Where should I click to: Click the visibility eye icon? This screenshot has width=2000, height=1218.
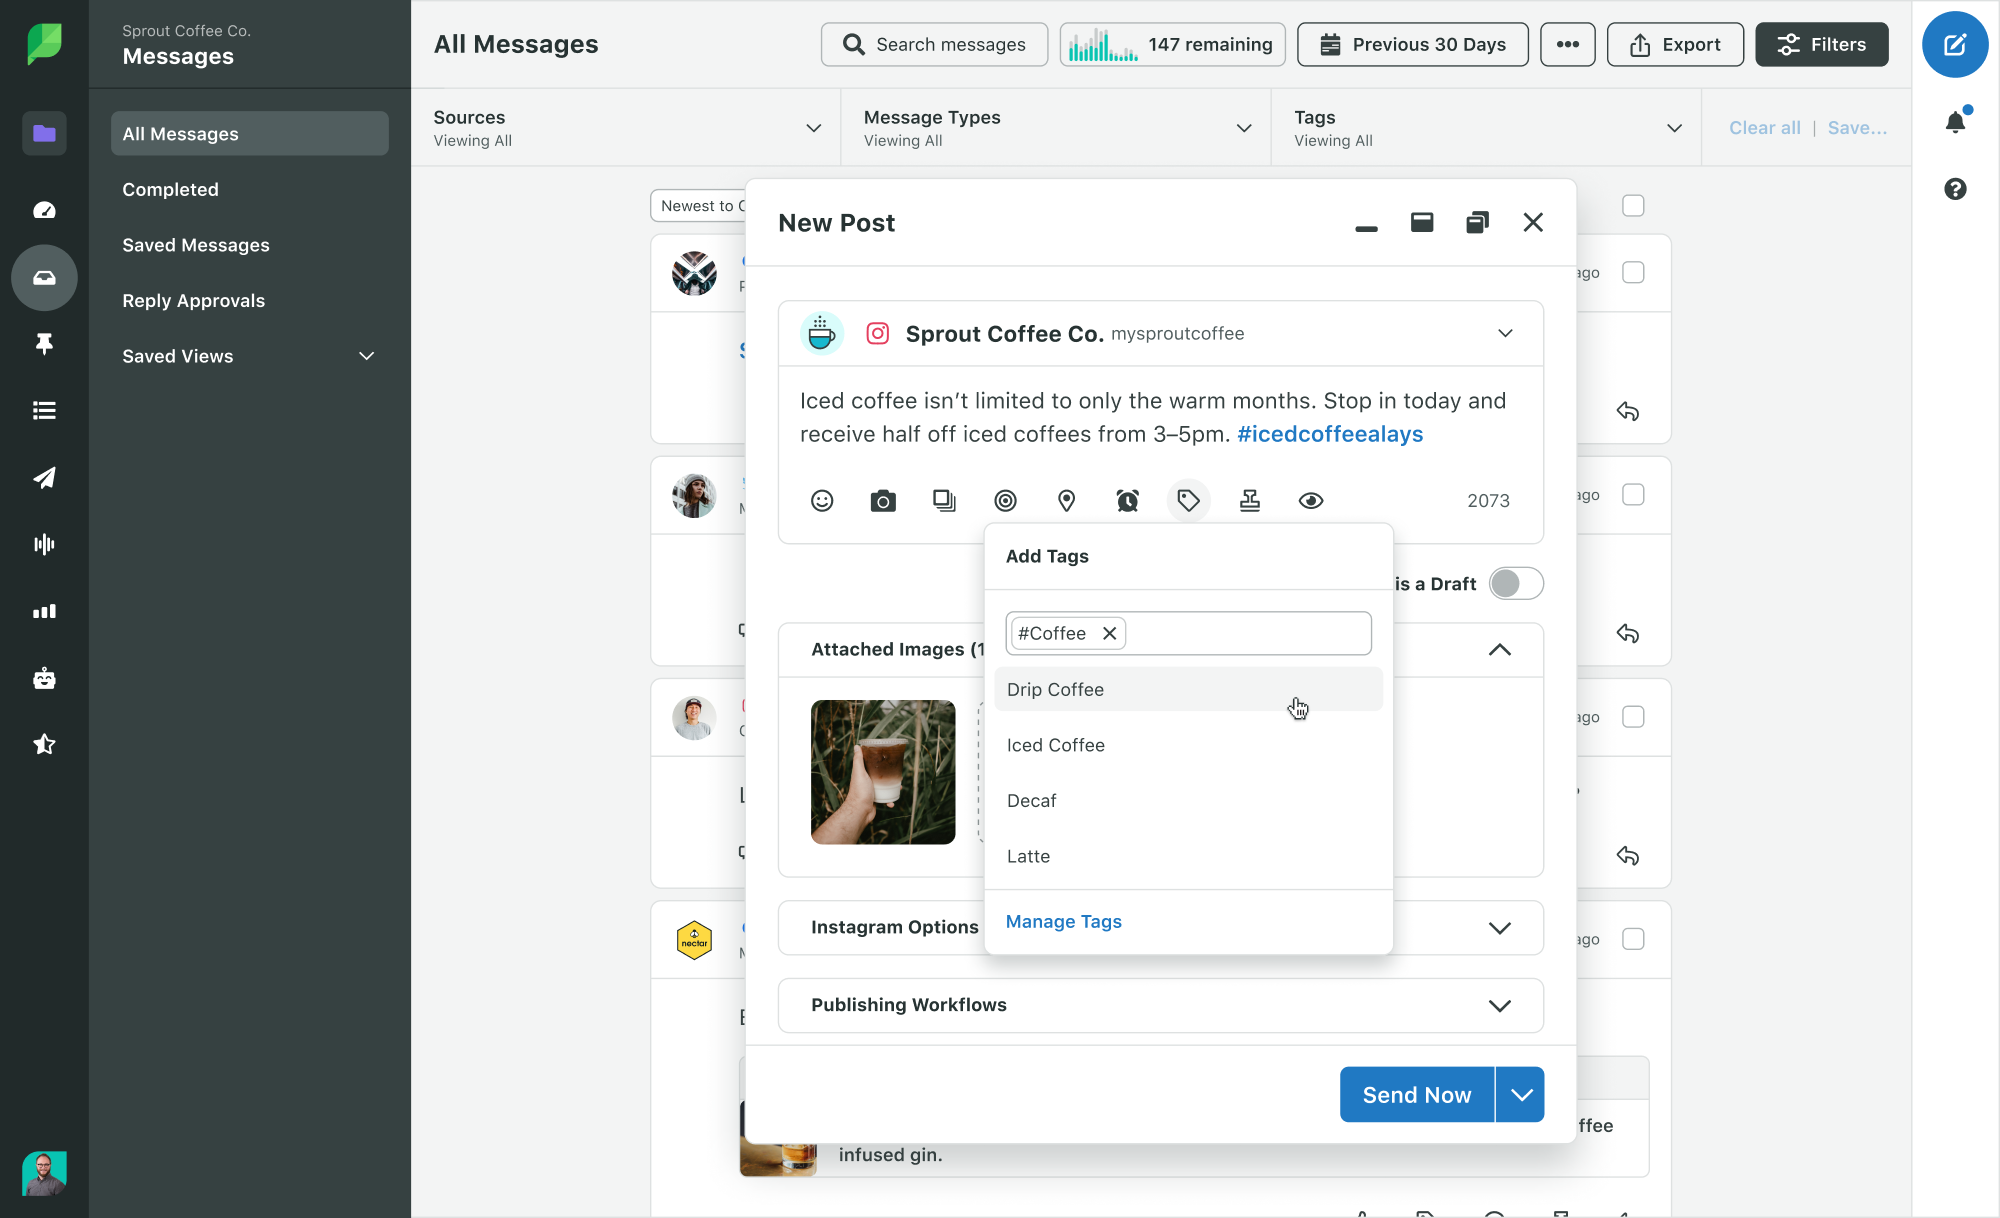pos(1311,500)
